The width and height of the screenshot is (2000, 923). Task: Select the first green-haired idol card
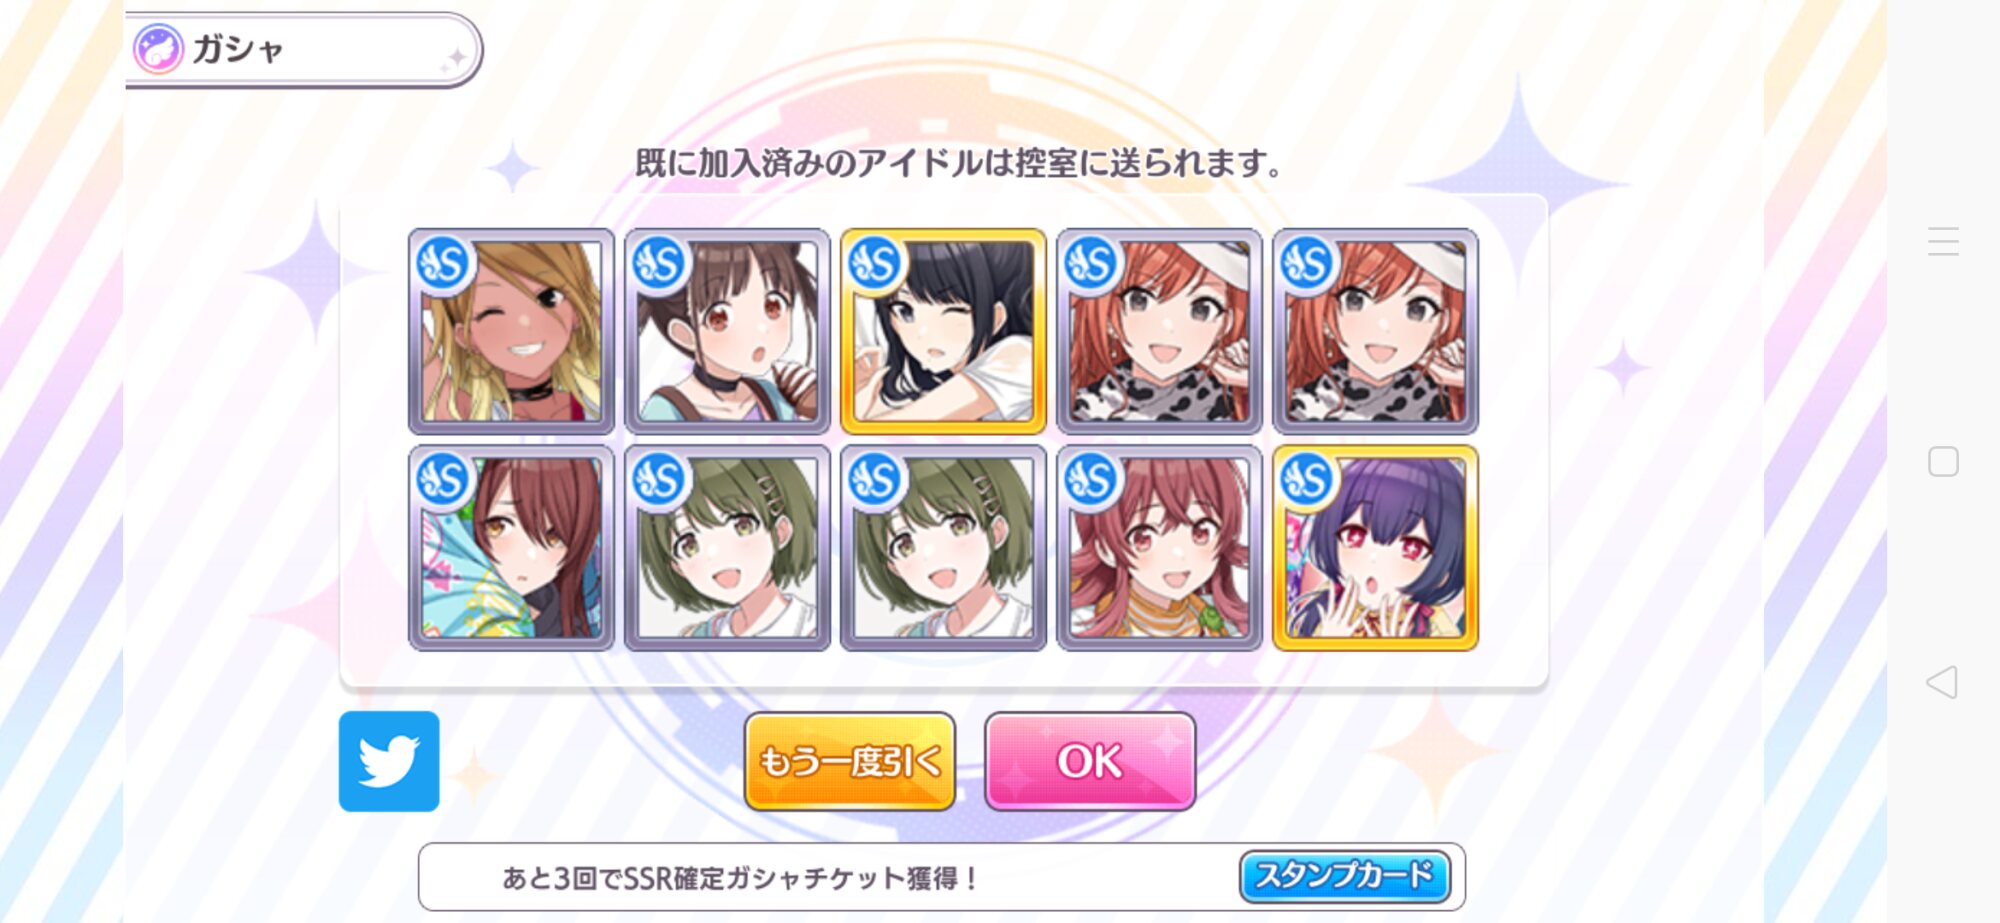pos(727,548)
